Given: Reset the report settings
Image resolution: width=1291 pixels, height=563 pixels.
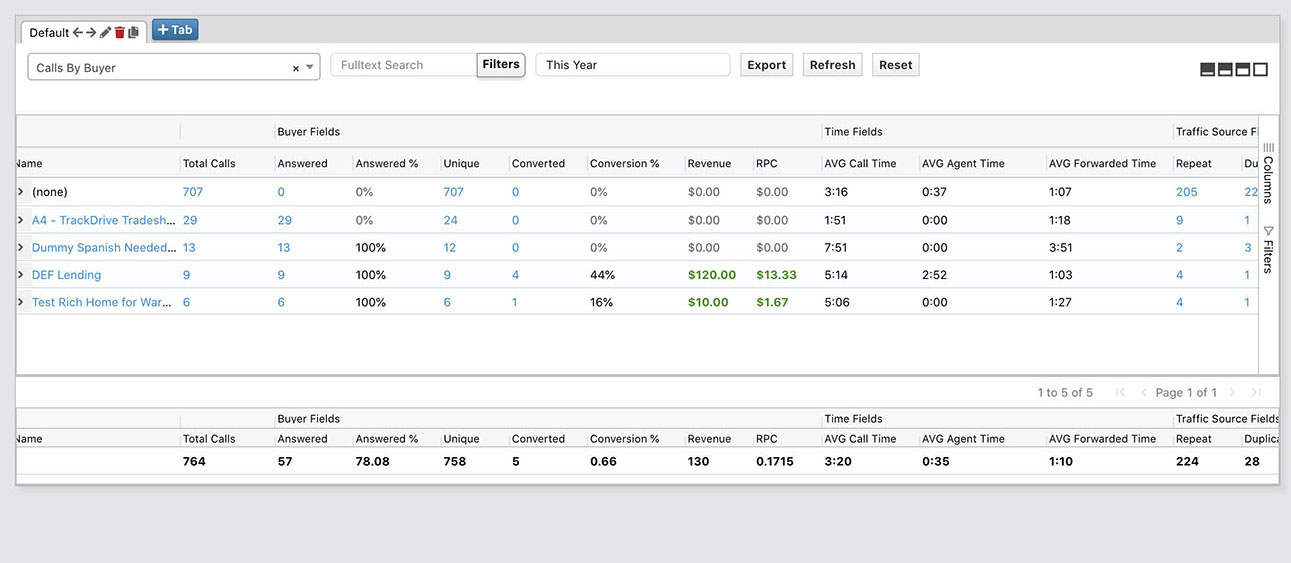Looking at the screenshot, I should pyautogui.click(x=896, y=65).
